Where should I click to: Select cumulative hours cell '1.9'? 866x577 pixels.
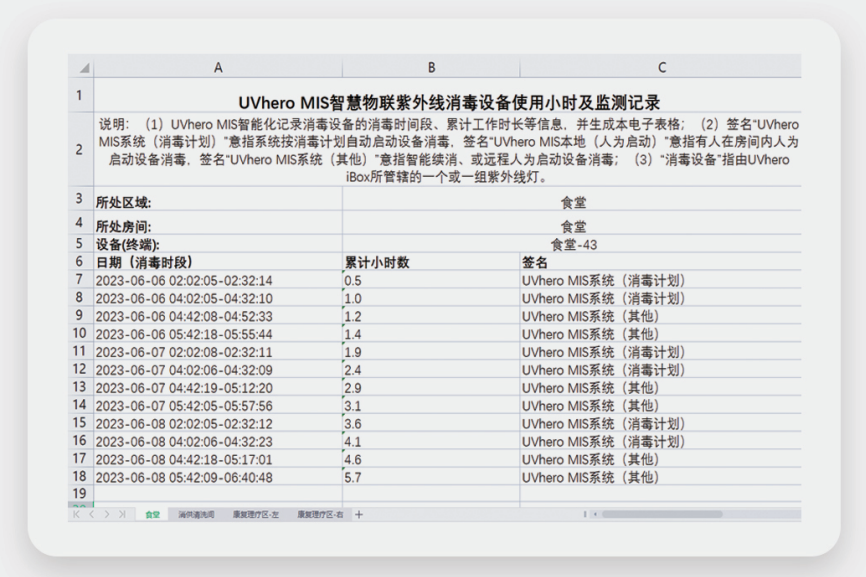click(431, 352)
